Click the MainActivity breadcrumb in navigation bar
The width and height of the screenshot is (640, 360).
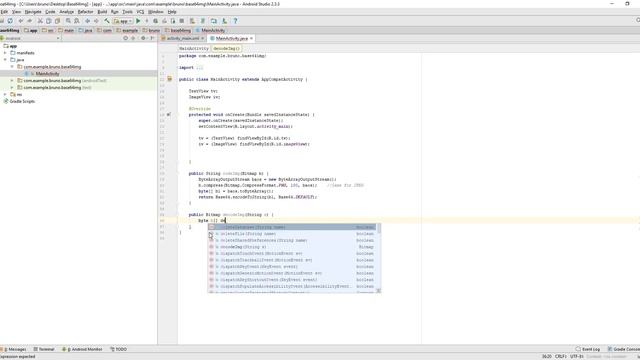pyautogui.click(x=211, y=30)
